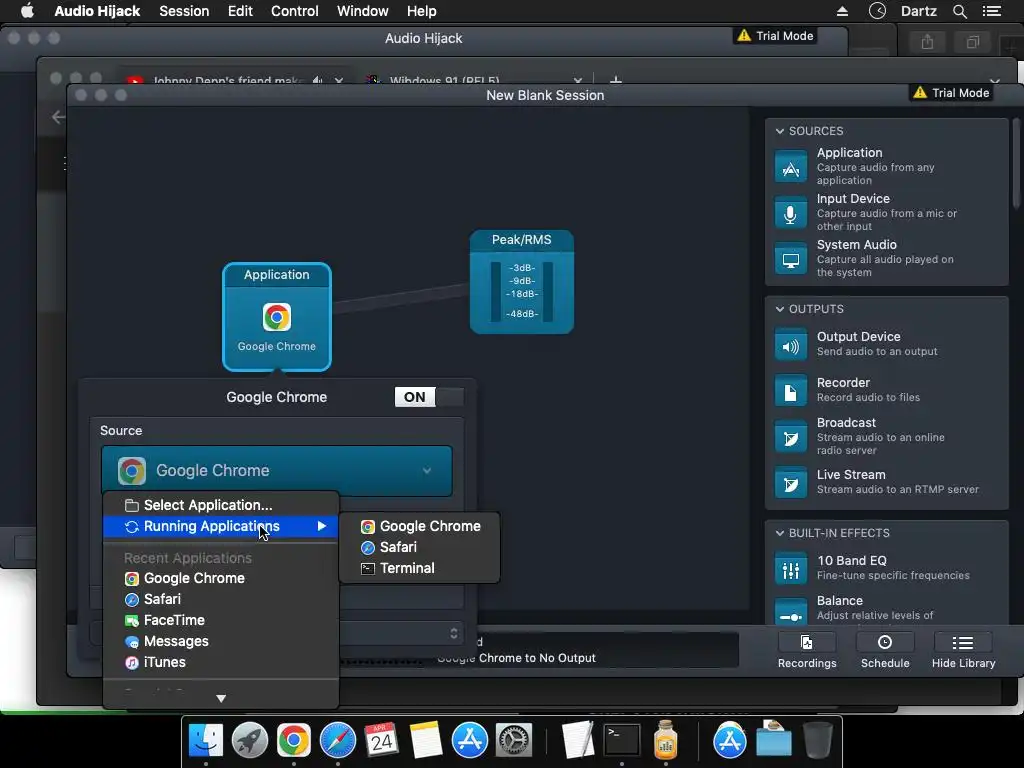Open the Apple menu
The height and width of the screenshot is (768, 1024).
27,10
